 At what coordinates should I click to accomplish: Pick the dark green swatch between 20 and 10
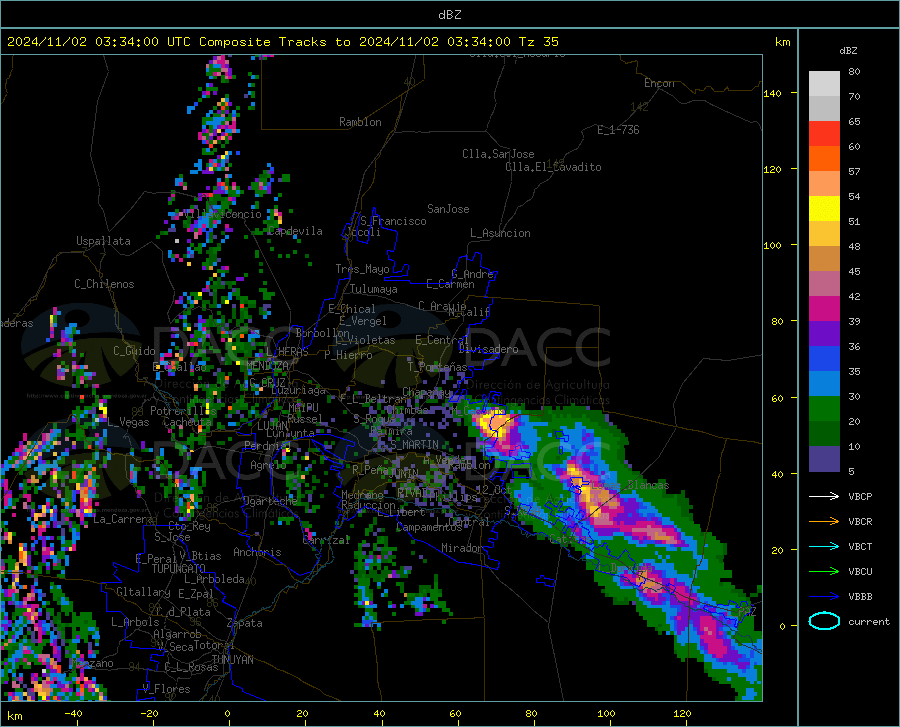pyautogui.click(x=824, y=434)
